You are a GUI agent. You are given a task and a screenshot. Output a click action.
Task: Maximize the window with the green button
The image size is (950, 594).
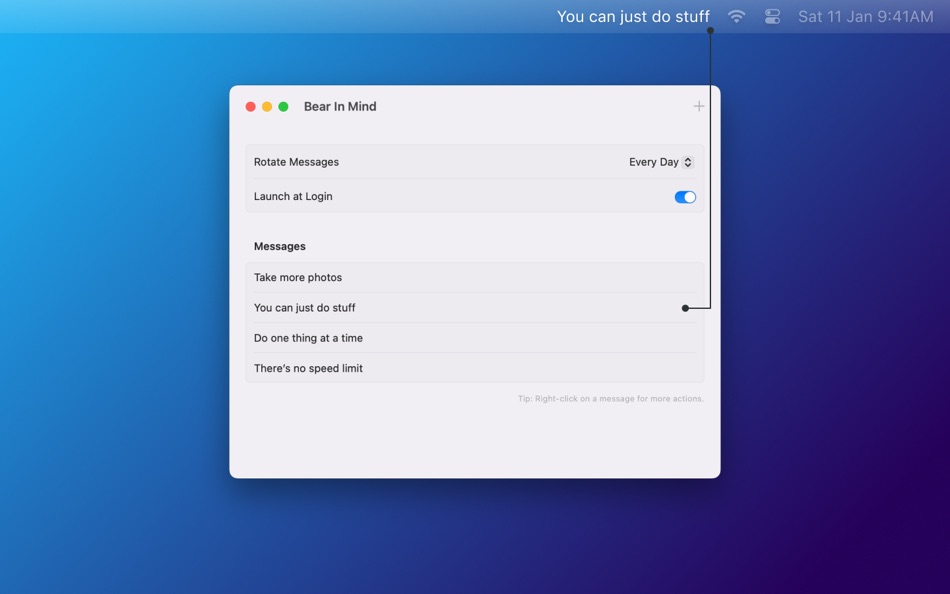point(283,107)
